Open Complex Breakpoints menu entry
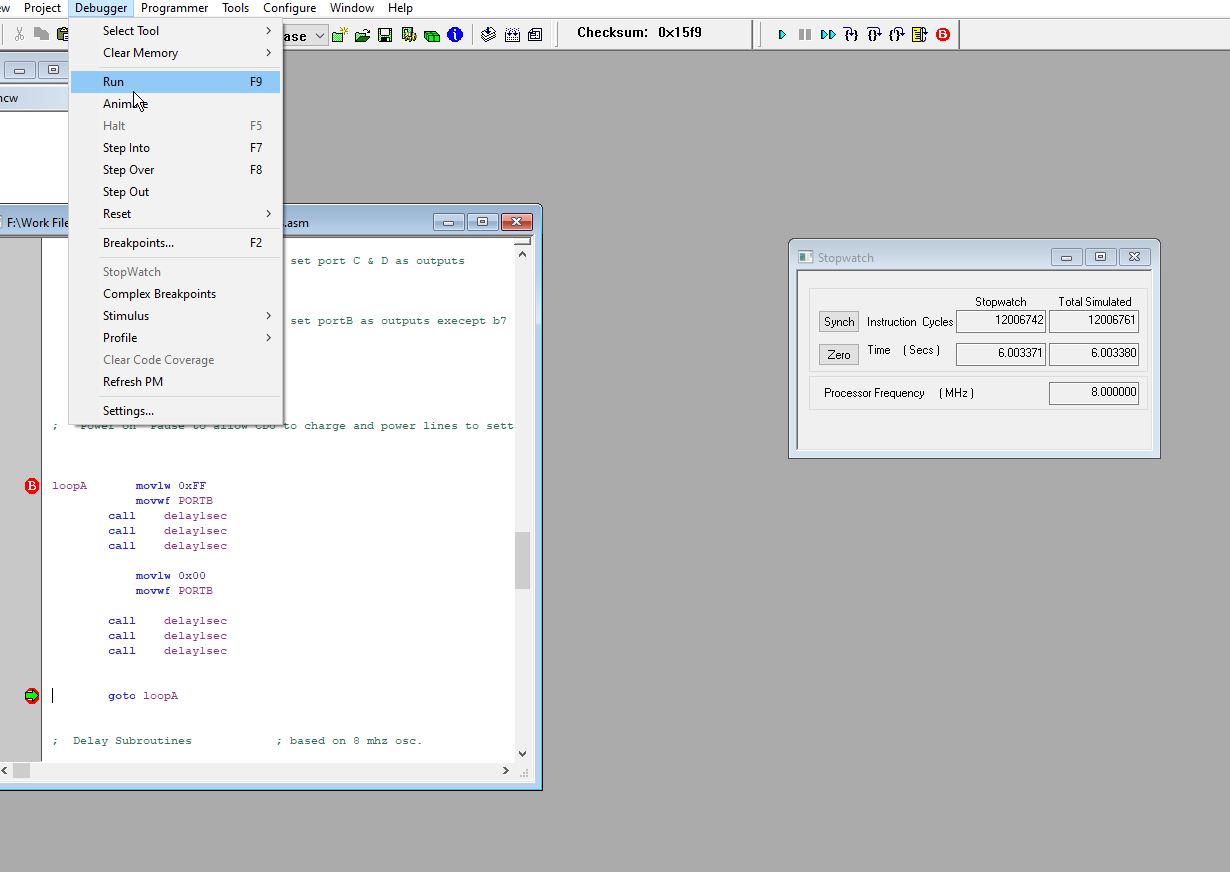Viewport: 1230px width, 872px height. click(176, 294)
